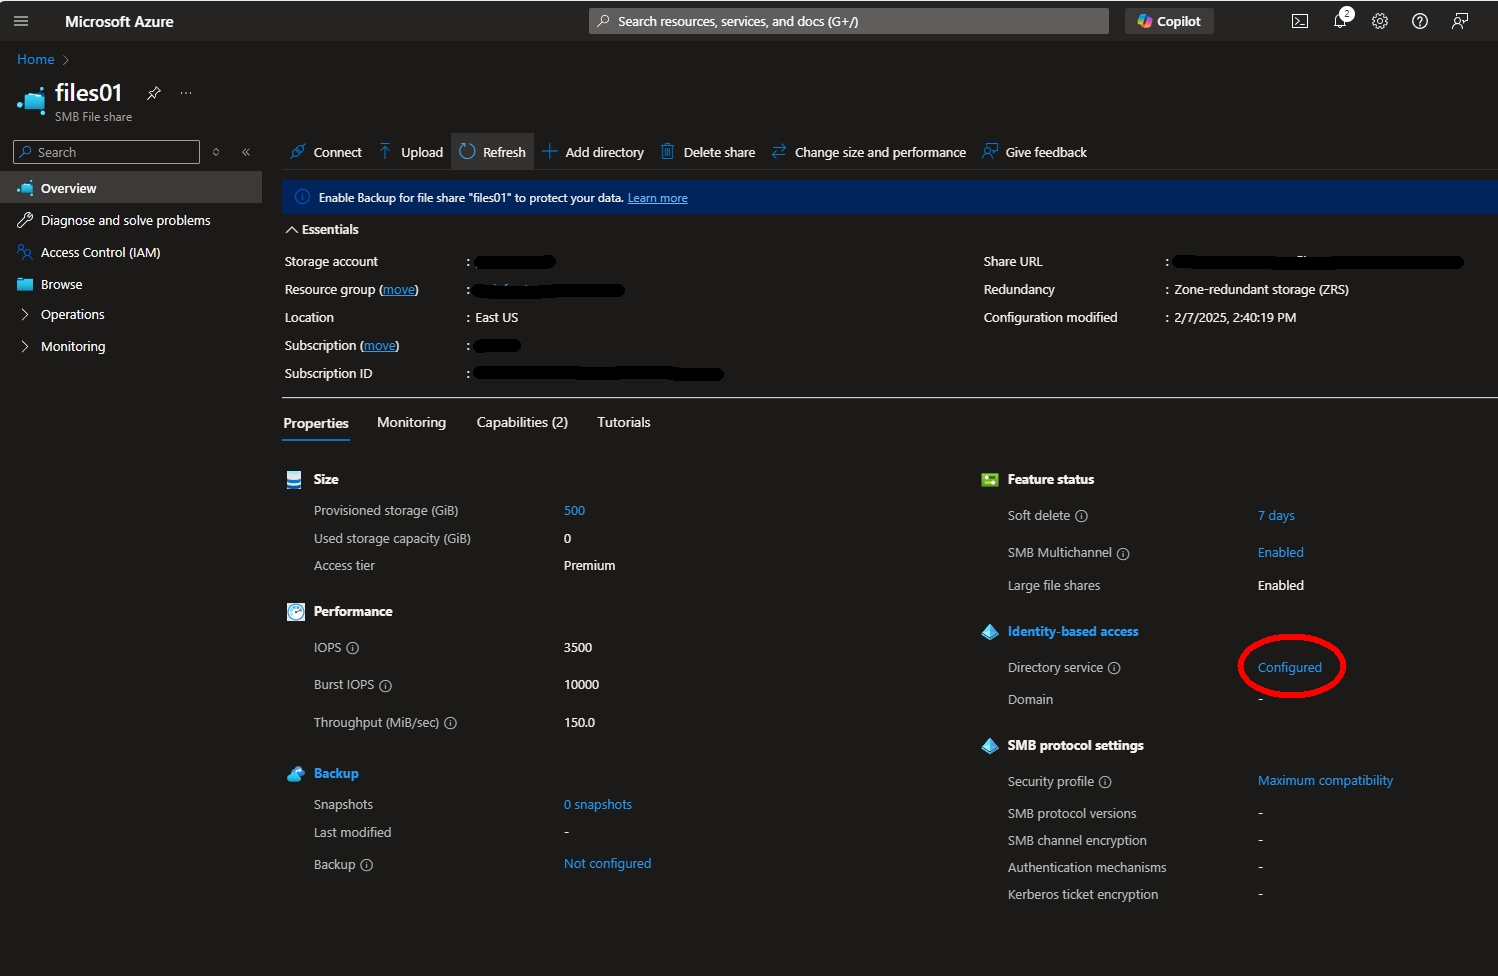
Task: Click the global search resources box
Action: click(x=849, y=21)
